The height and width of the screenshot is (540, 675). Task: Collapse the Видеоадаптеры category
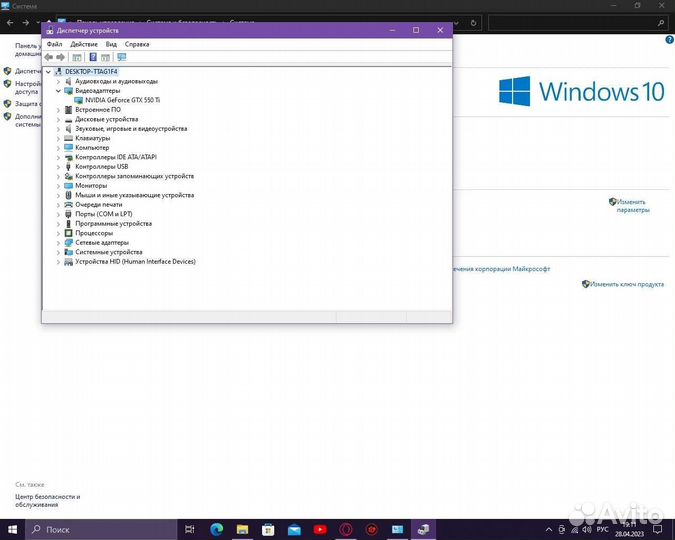click(58, 91)
